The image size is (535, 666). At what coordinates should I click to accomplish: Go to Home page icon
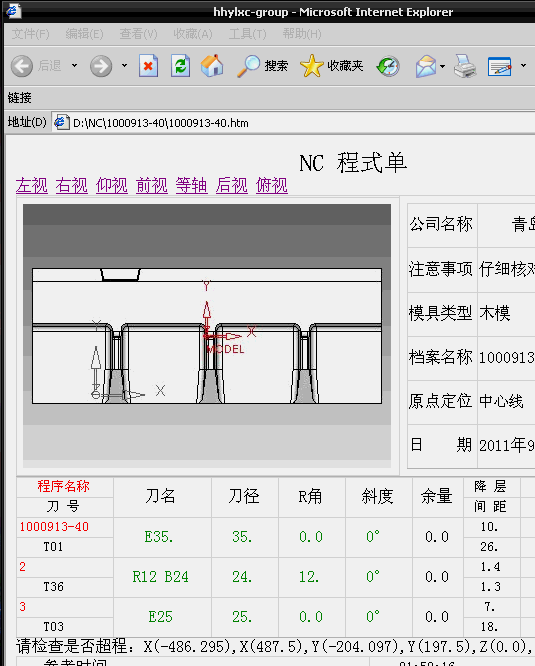pyautogui.click(x=212, y=66)
